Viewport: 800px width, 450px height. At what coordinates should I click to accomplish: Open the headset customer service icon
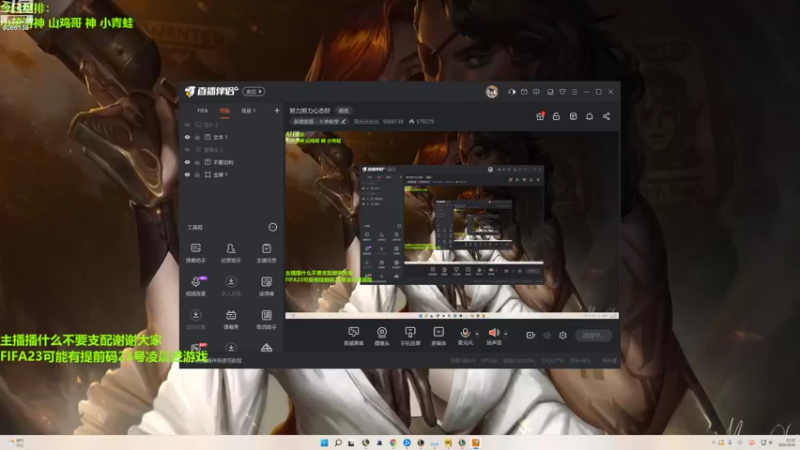pos(512,92)
